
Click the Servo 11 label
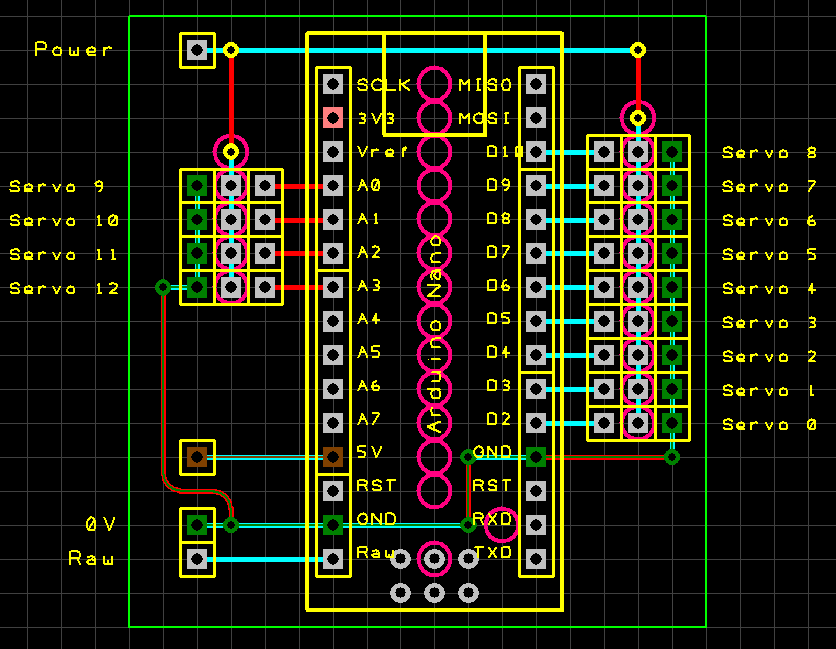pyautogui.click(x=63, y=255)
